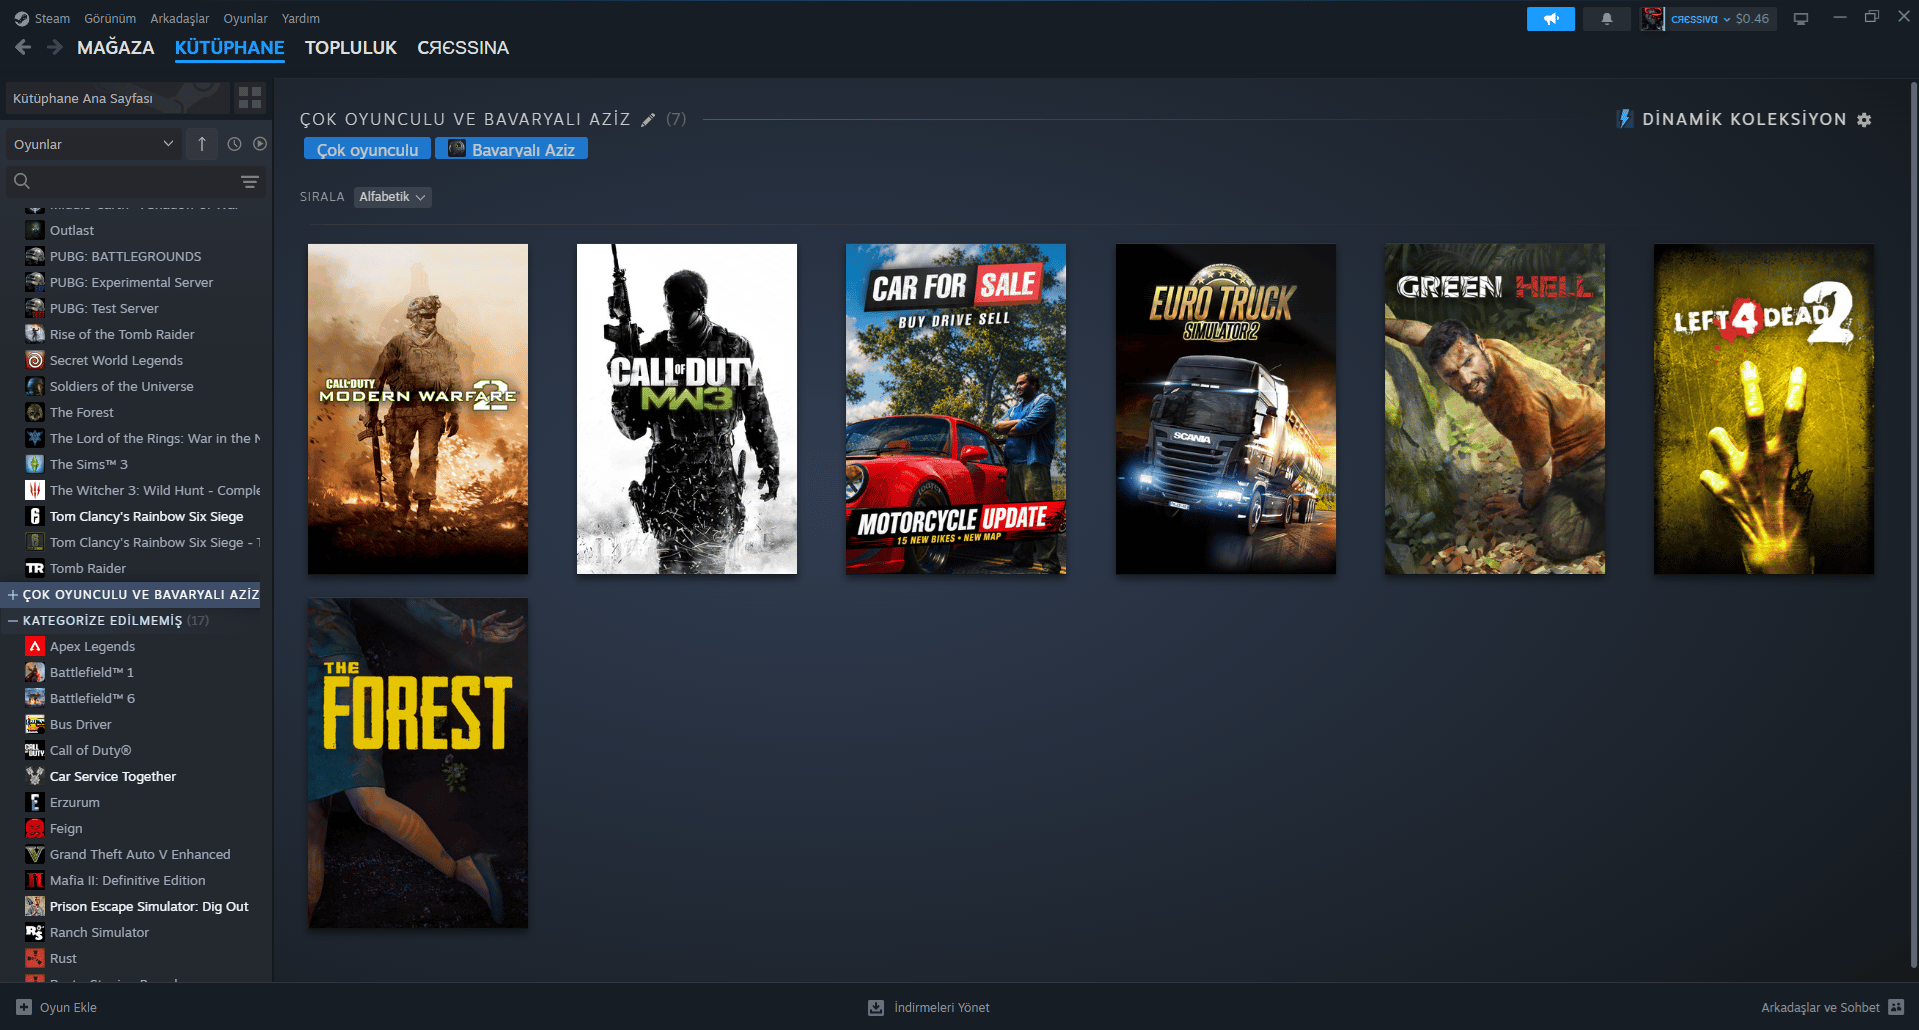Screen dimensions: 1919x1030
Task: Click the Add Game plus icon
Action: [24, 1007]
